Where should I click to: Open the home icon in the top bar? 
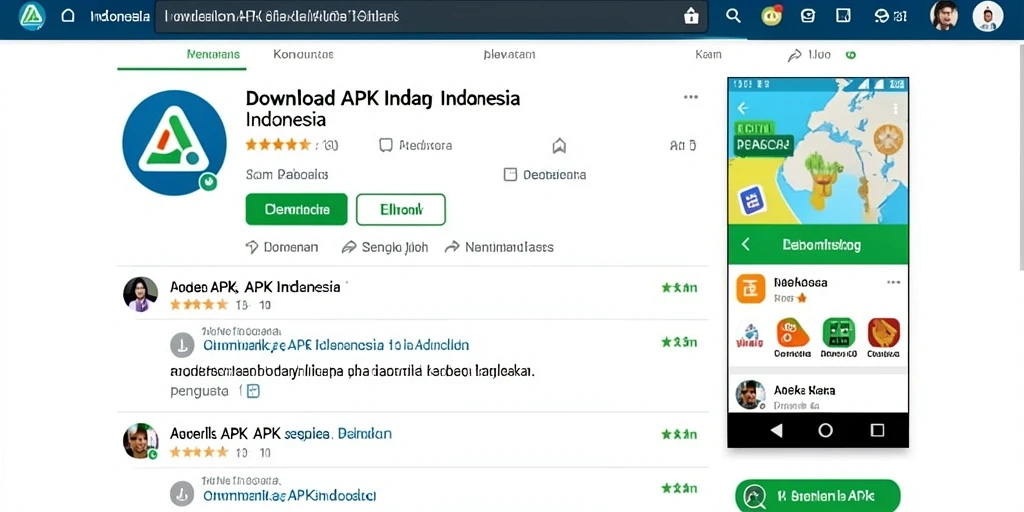click(x=68, y=16)
